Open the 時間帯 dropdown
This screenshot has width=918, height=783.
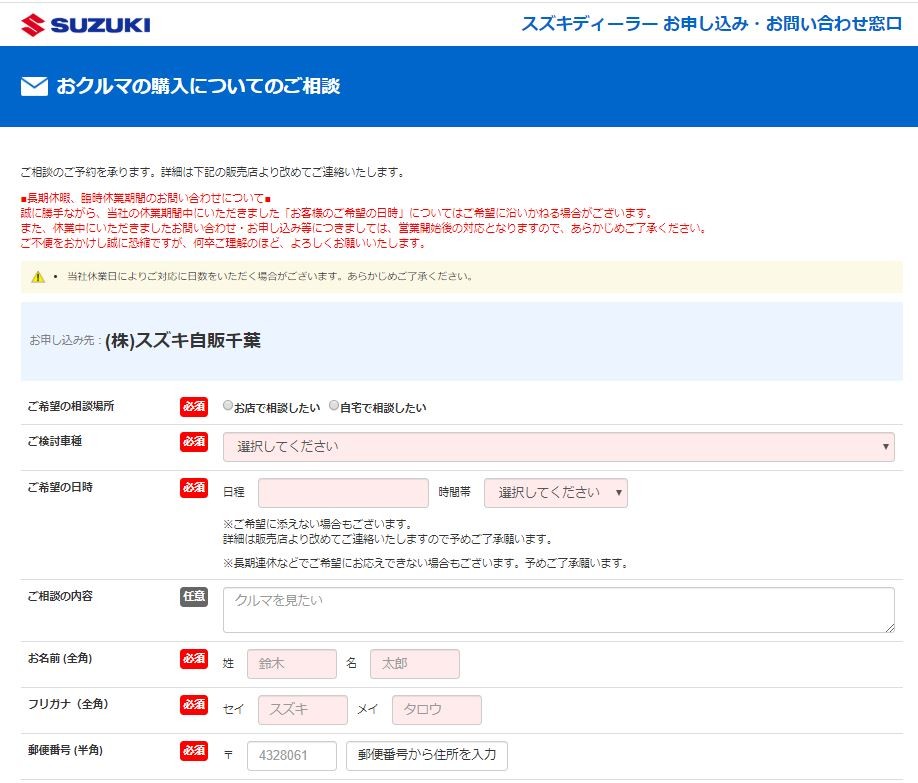pyautogui.click(x=556, y=493)
